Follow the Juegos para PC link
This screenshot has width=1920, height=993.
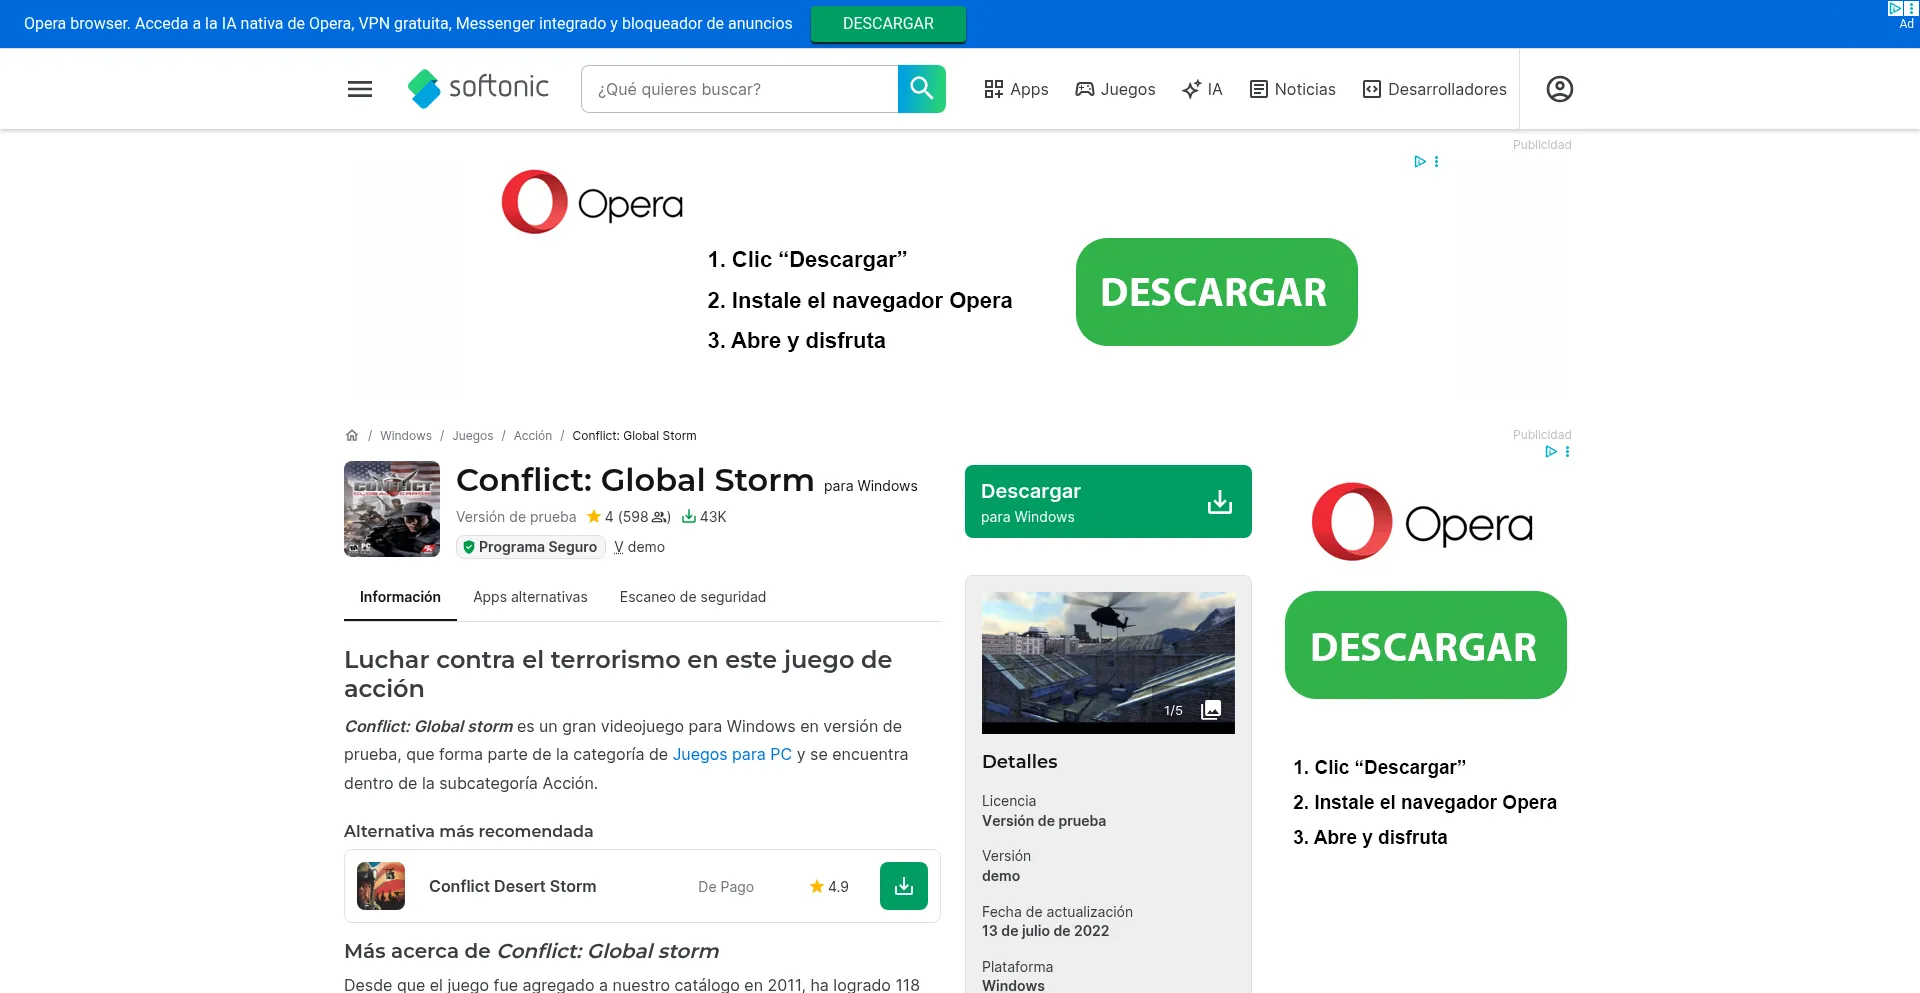tap(732, 755)
